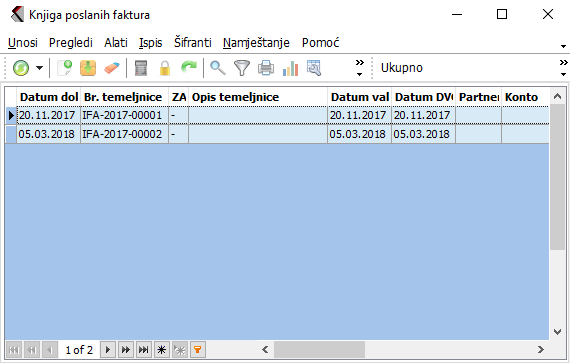Viewport: 570px width, 363px height.
Task: Open the refresh button dropdown arrow
Action: tap(39, 68)
